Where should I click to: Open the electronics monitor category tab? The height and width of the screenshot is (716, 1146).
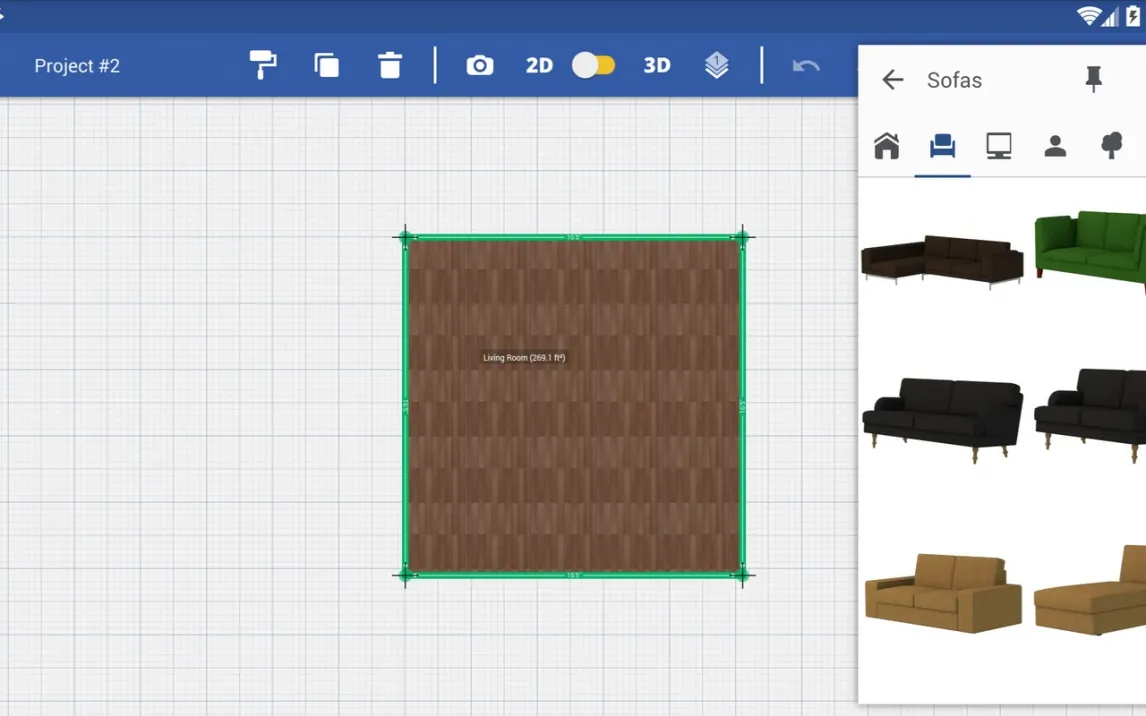click(998, 146)
